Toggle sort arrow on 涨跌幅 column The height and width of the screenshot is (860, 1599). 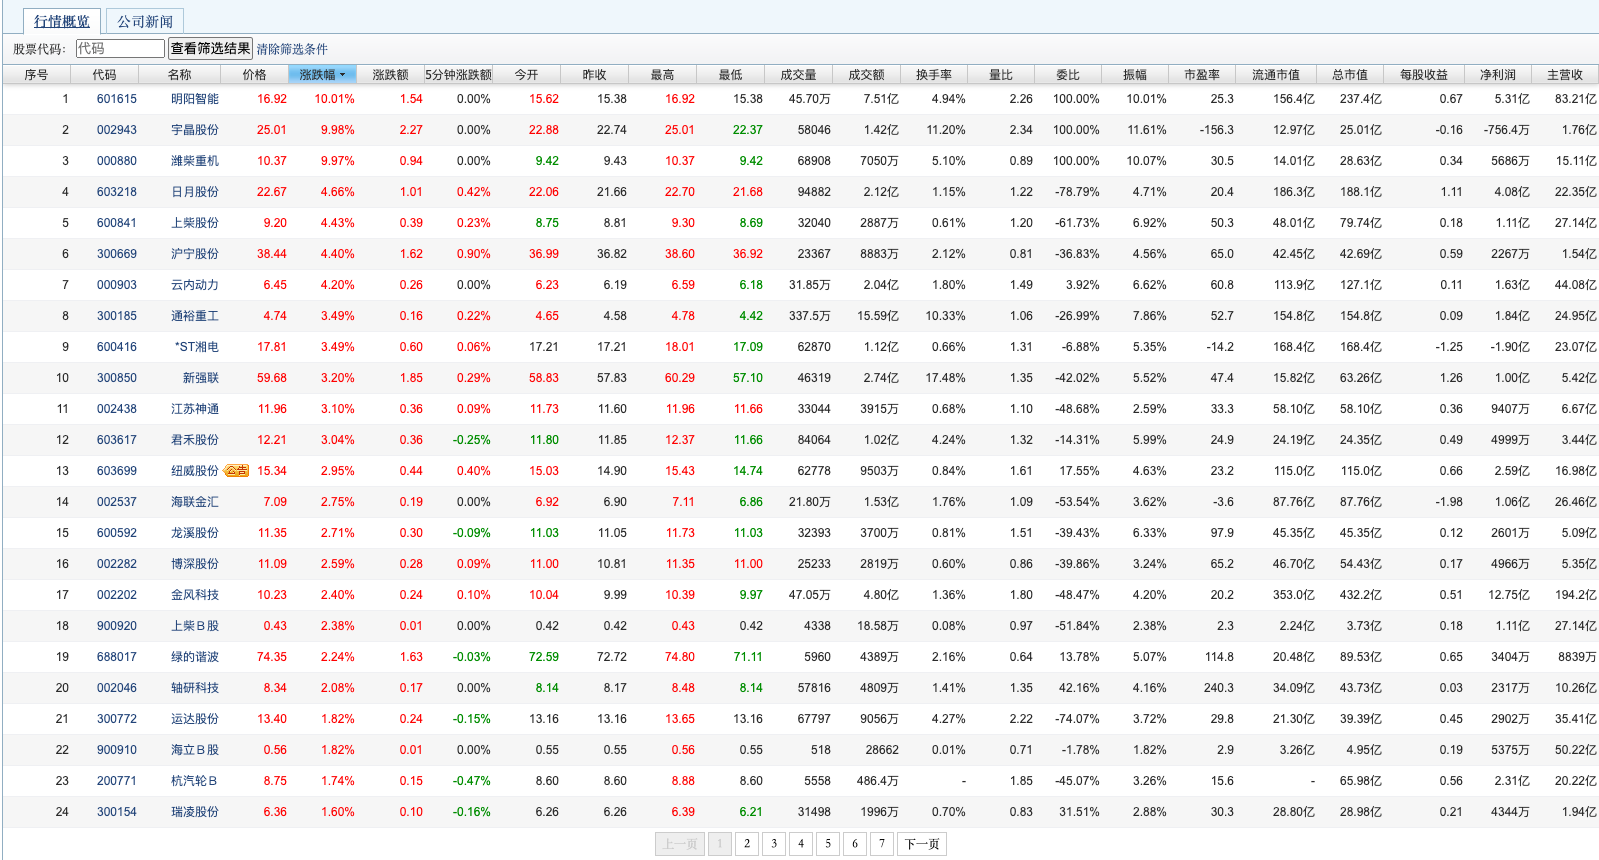(342, 75)
